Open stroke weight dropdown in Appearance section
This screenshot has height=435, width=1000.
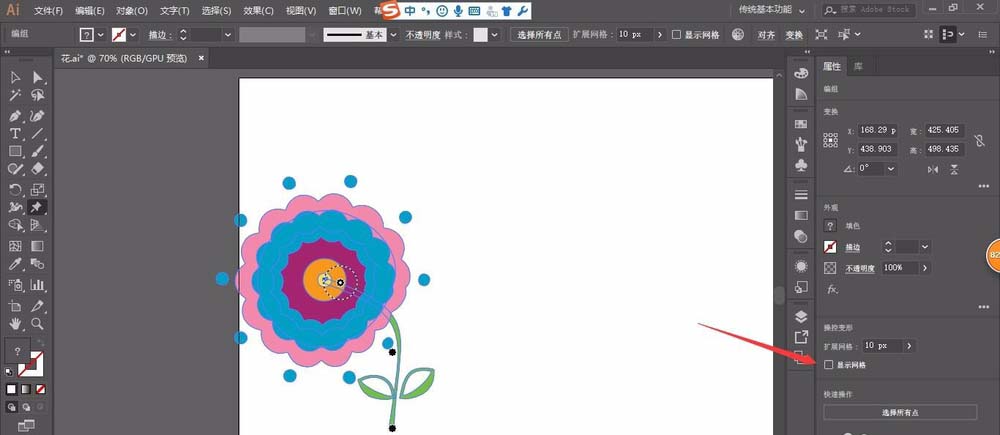tap(925, 247)
